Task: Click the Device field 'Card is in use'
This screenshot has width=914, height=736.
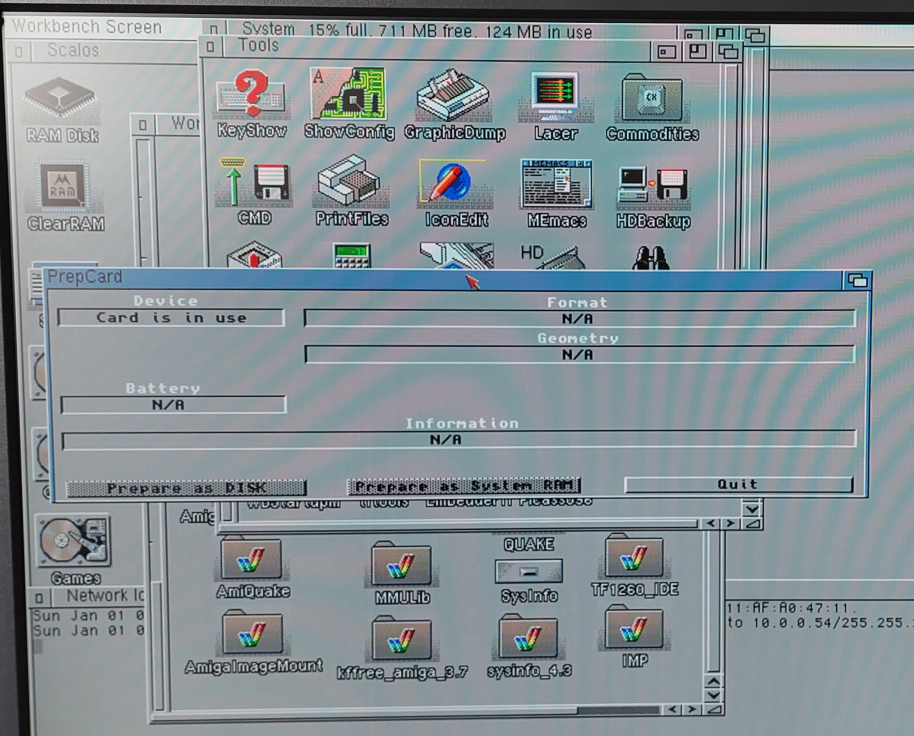Action: click(x=171, y=318)
